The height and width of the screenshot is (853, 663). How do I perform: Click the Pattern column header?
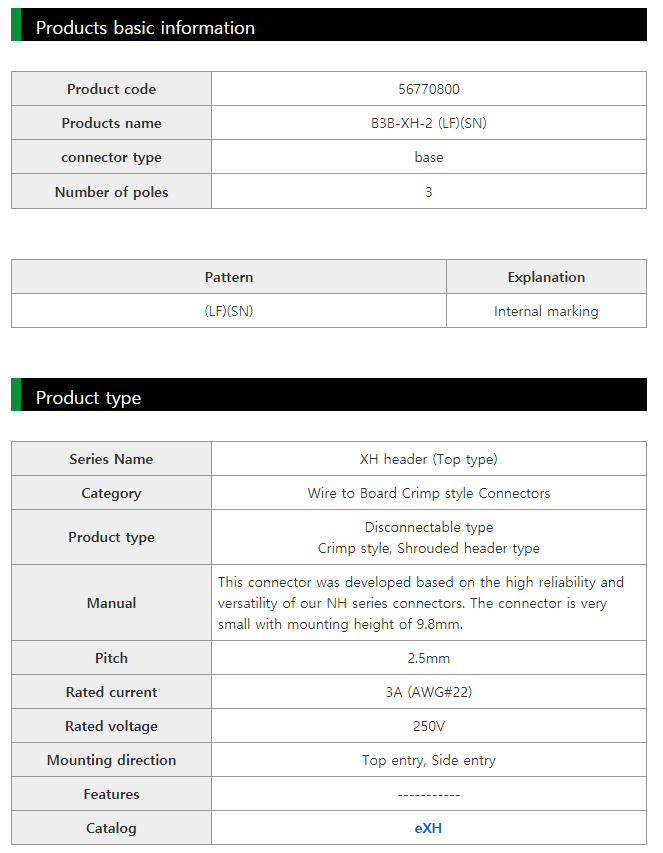point(229,277)
